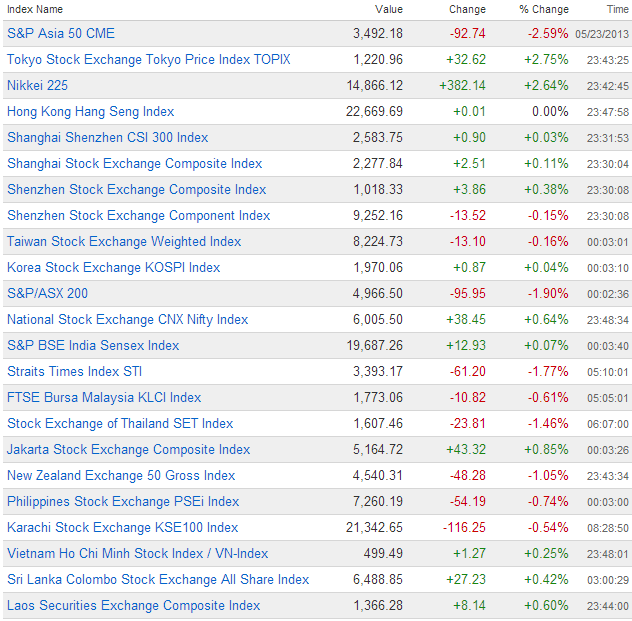The height and width of the screenshot is (621, 632).
Task: Click the Index Name column header
Action: 35,9
